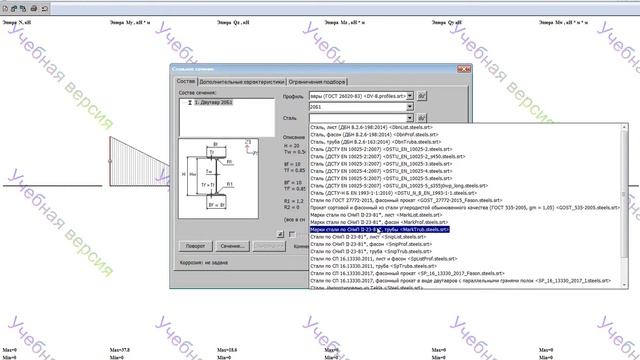Open the 20Б1 profile size dropdown arrow
Viewport: 640px width, 360px height.
click(x=410, y=107)
